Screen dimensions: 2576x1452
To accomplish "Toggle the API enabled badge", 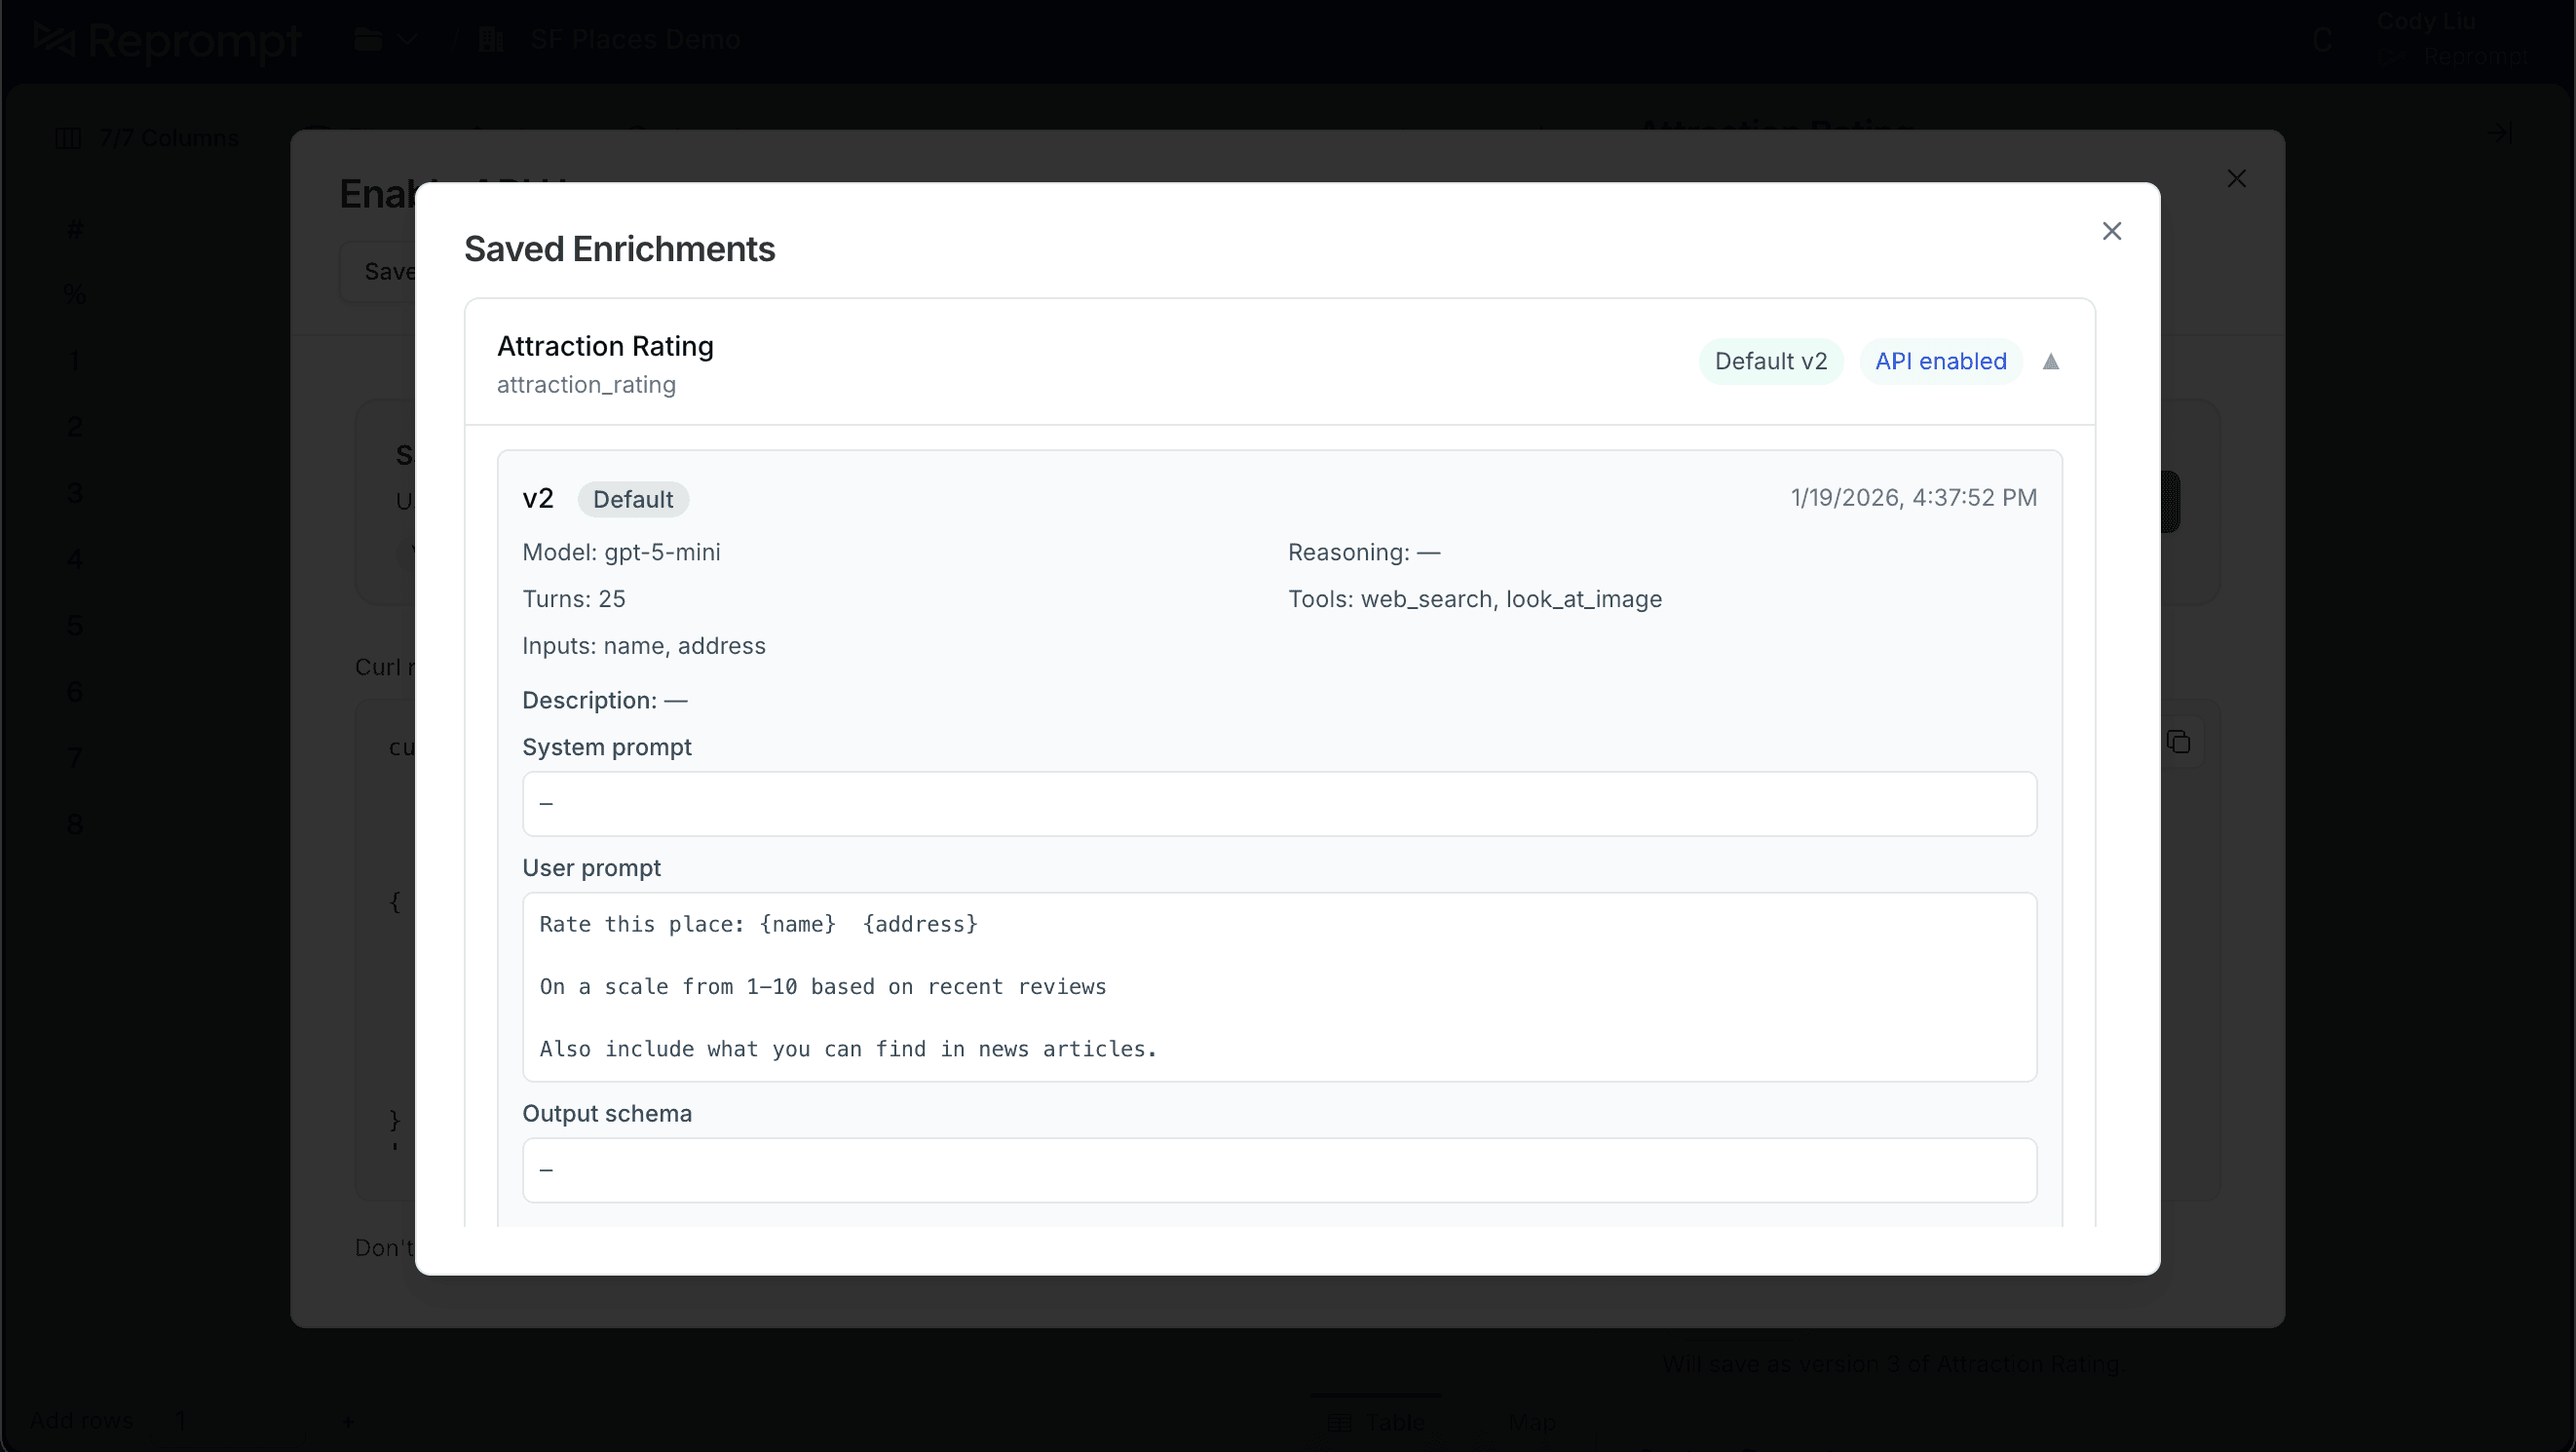I will (1939, 361).
